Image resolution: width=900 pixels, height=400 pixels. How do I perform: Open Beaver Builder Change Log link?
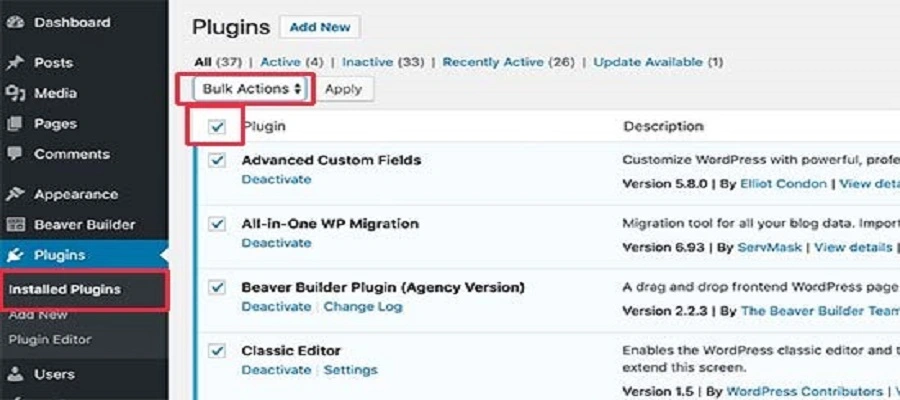[x=363, y=306]
